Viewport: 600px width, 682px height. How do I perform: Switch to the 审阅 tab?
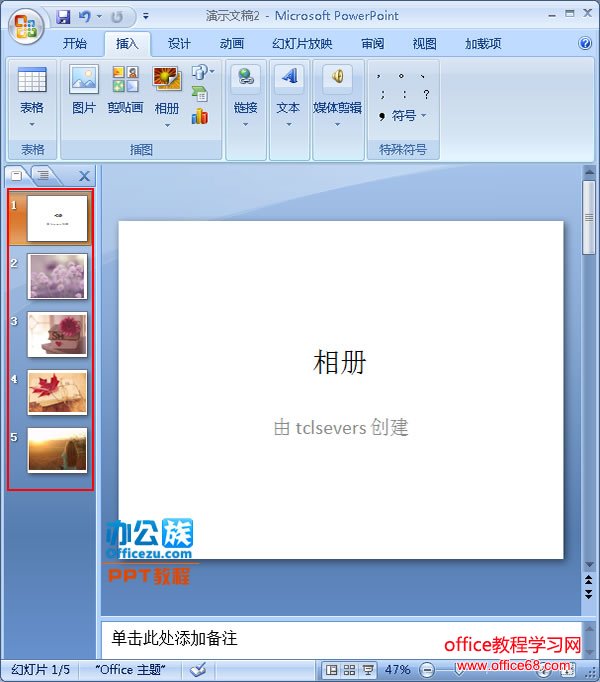click(372, 43)
